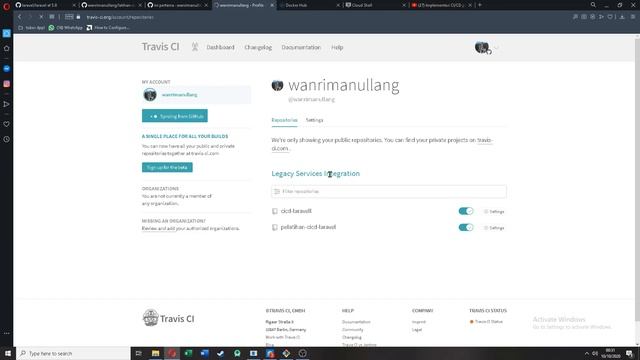Open the footer Imprint link
This screenshot has width=640, height=360.
pos(419,322)
